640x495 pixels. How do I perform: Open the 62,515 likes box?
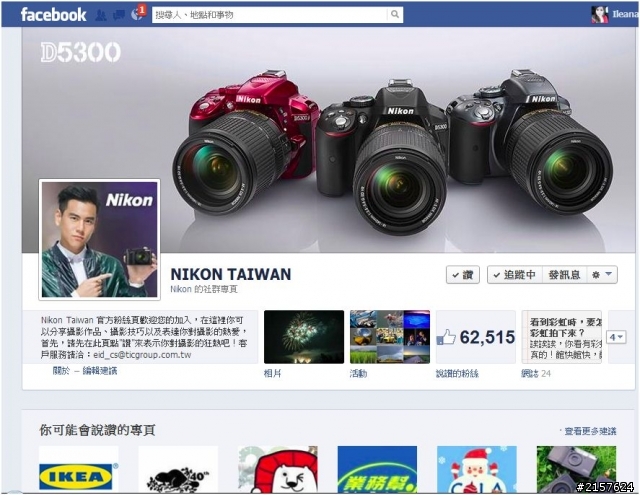click(x=476, y=337)
